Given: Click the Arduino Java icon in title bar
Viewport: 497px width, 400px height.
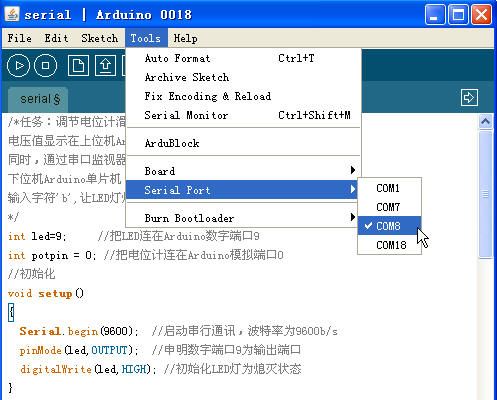Looking at the screenshot, I should pyautogui.click(x=12, y=15).
